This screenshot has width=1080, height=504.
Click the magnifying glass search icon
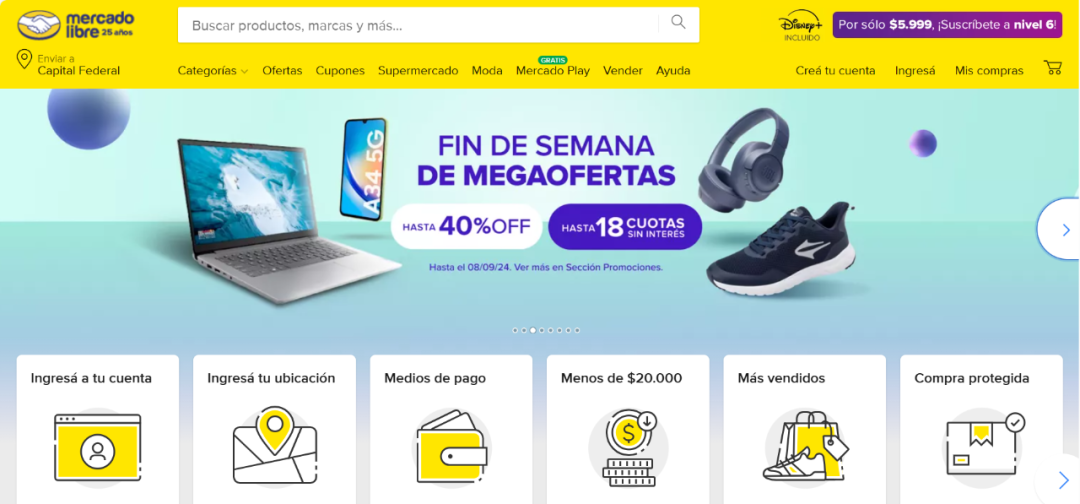click(x=678, y=23)
